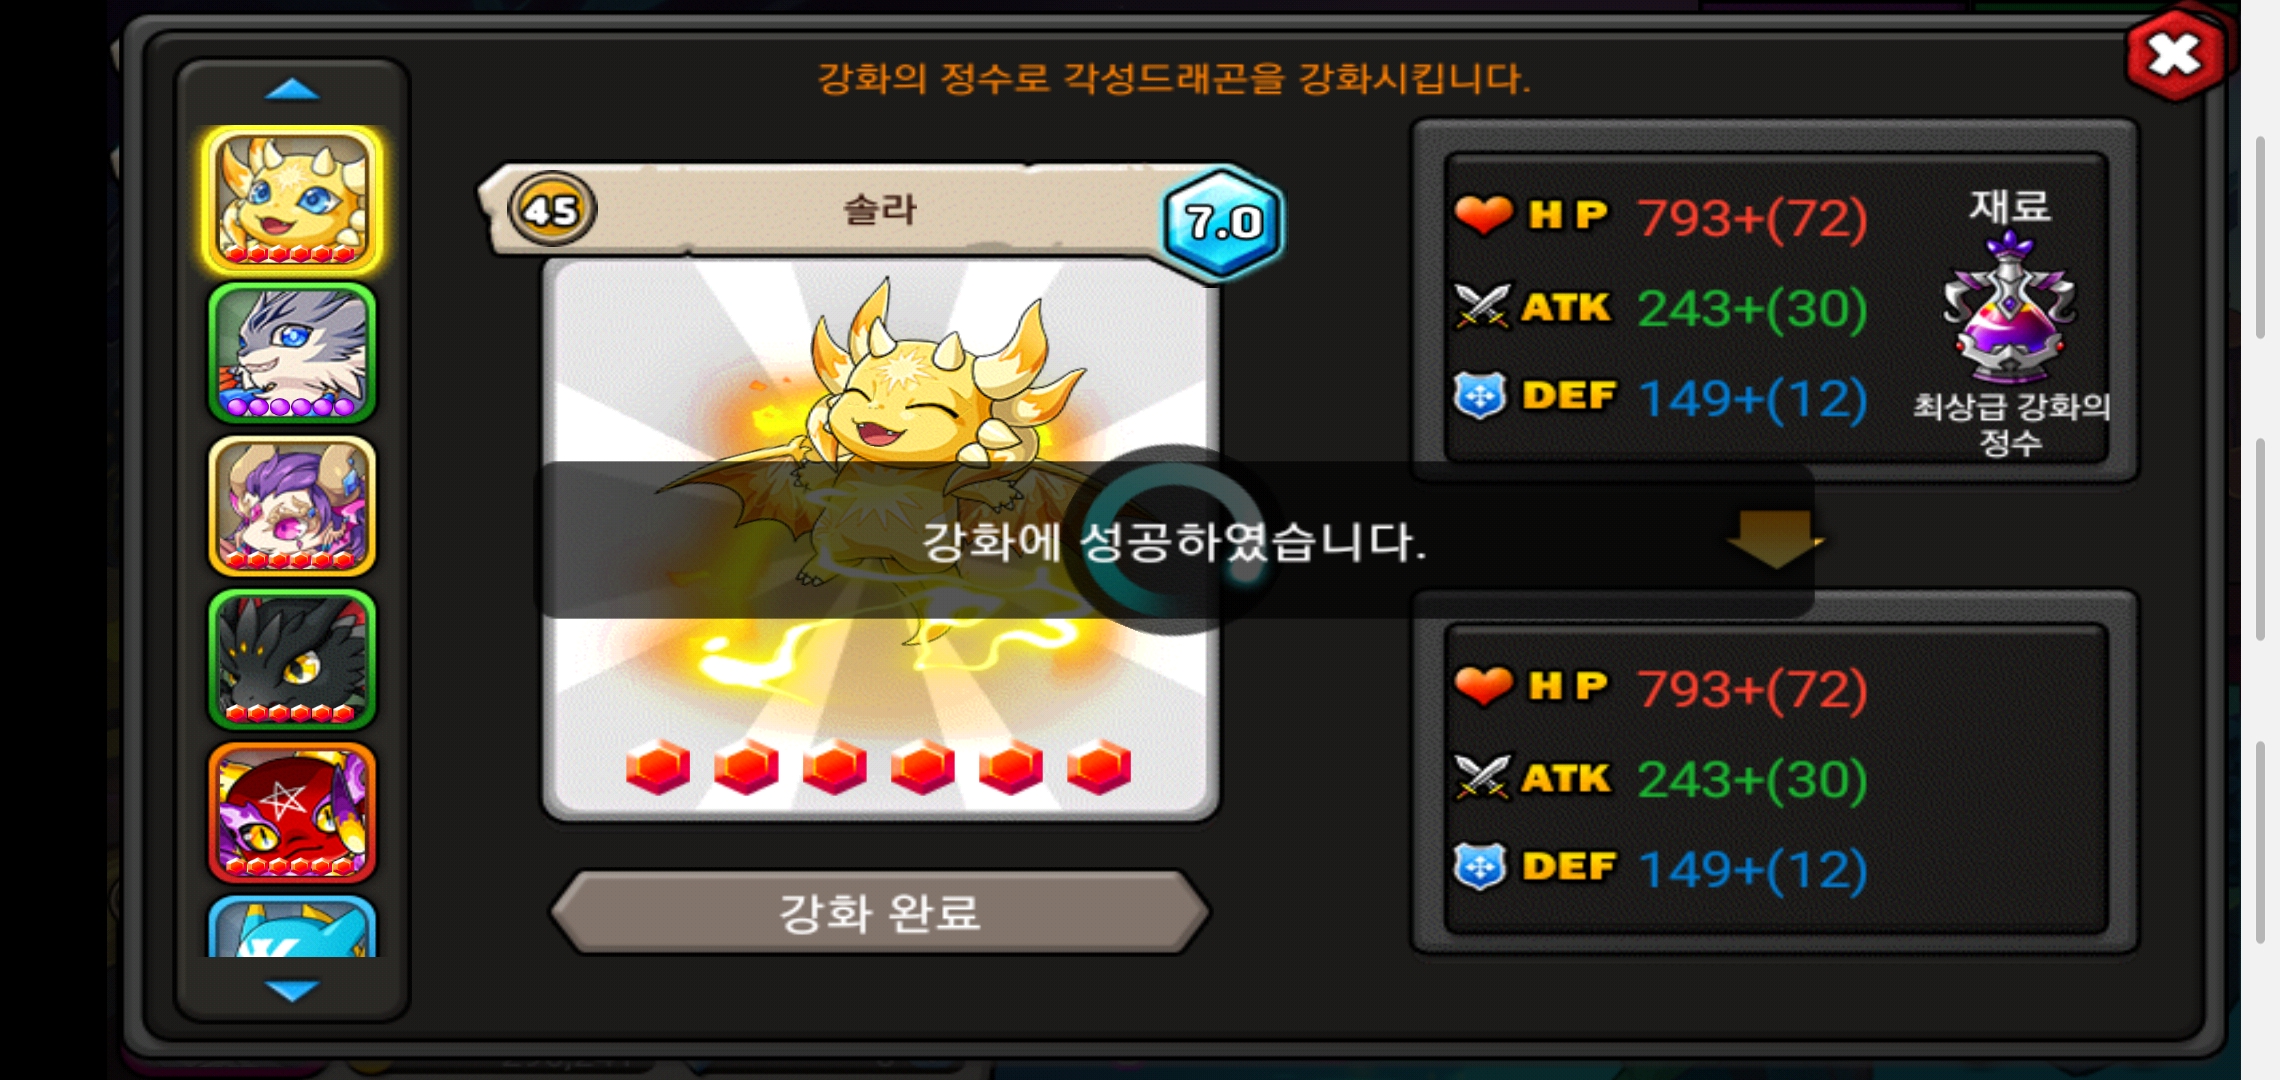2280x1080 pixels.
Task: Click the DEF shield icon in top stats
Action: (x=1481, y=396)
